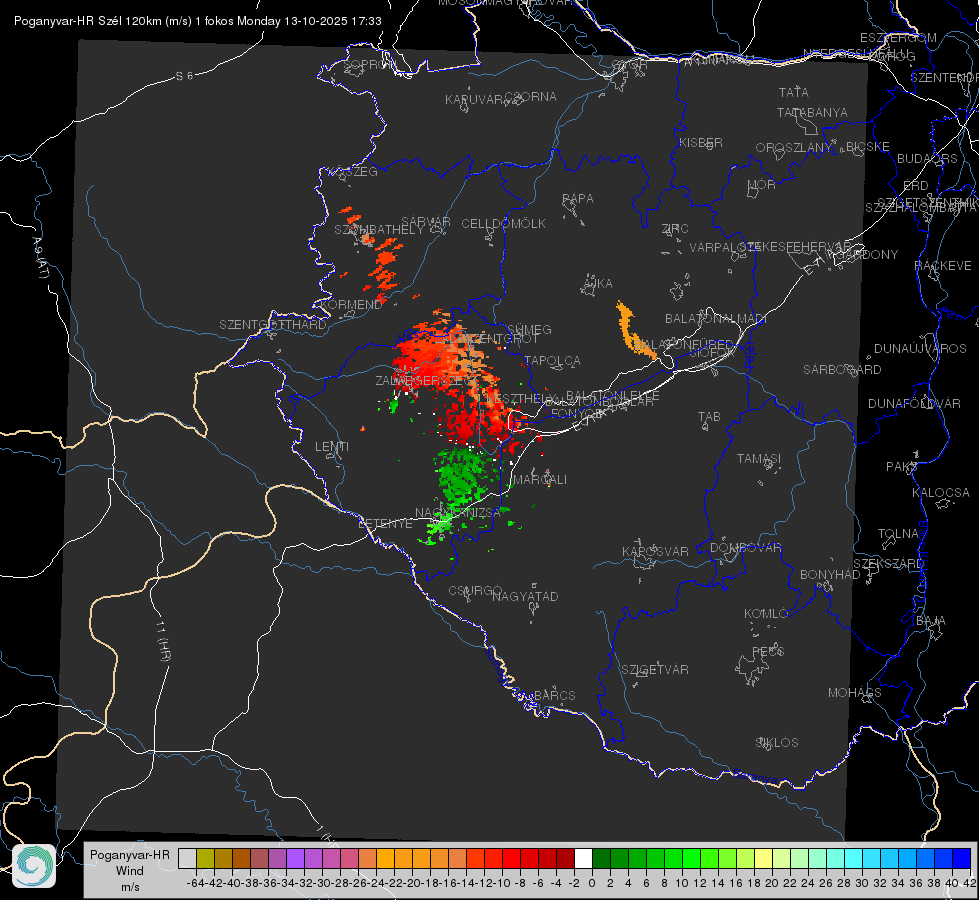
Task: Click the green echo cluster above Nagykanizsa
Action: click(463, 477)
